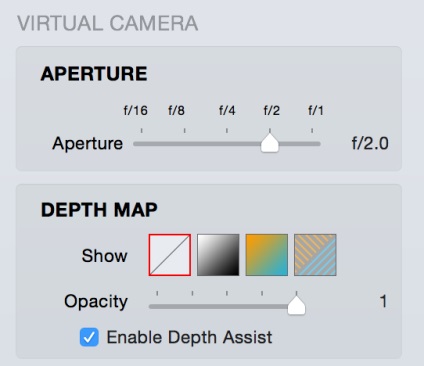This screenshot has width=424, height=366.
Task: Set aperture to the f/1 tick mark
Action: (312, 144)
